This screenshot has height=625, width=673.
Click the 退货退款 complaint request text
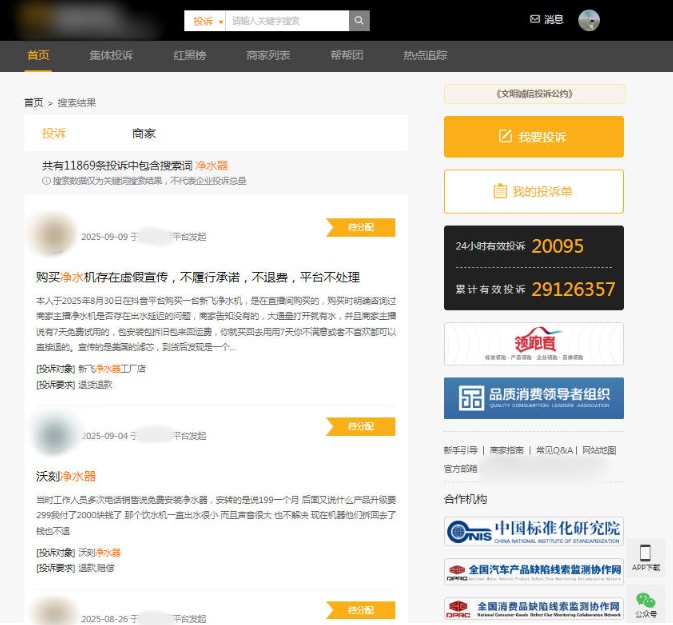click(95, 385)
